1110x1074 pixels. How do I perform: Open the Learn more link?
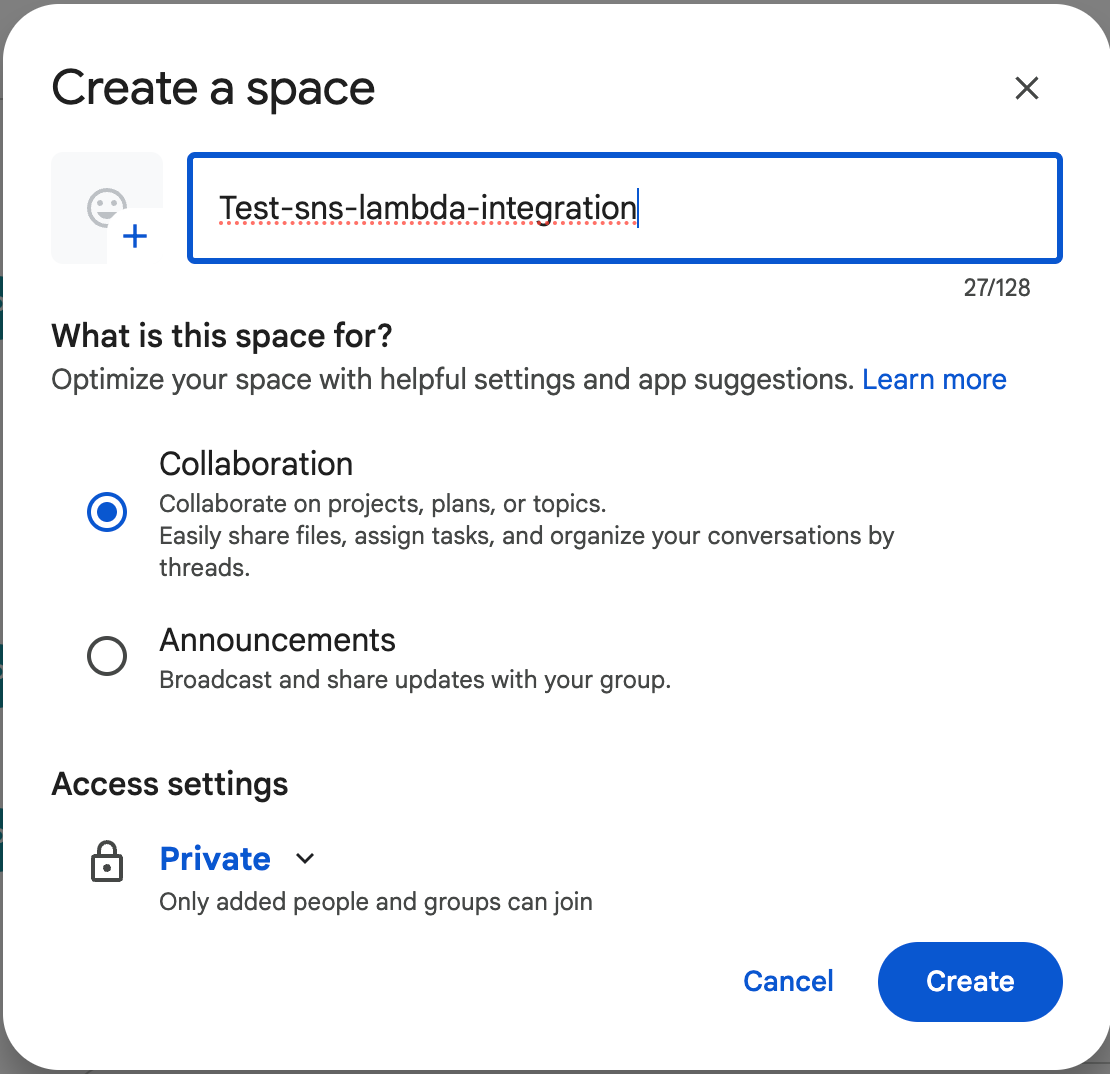pos(934,379)
